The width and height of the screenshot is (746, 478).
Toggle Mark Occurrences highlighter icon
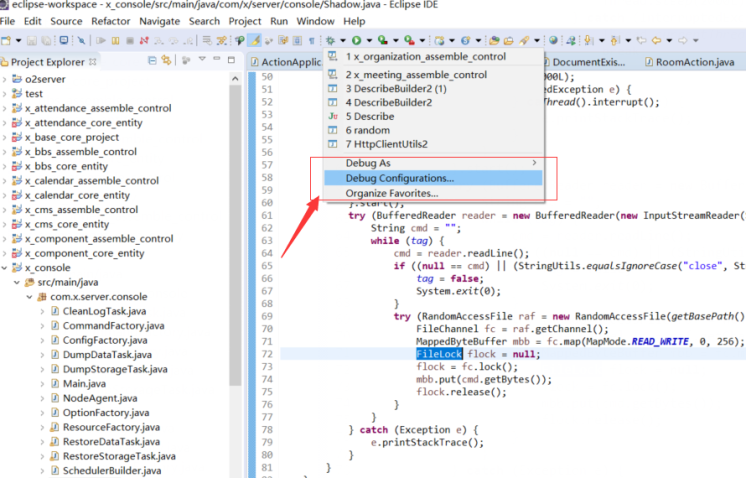[255, 41]
